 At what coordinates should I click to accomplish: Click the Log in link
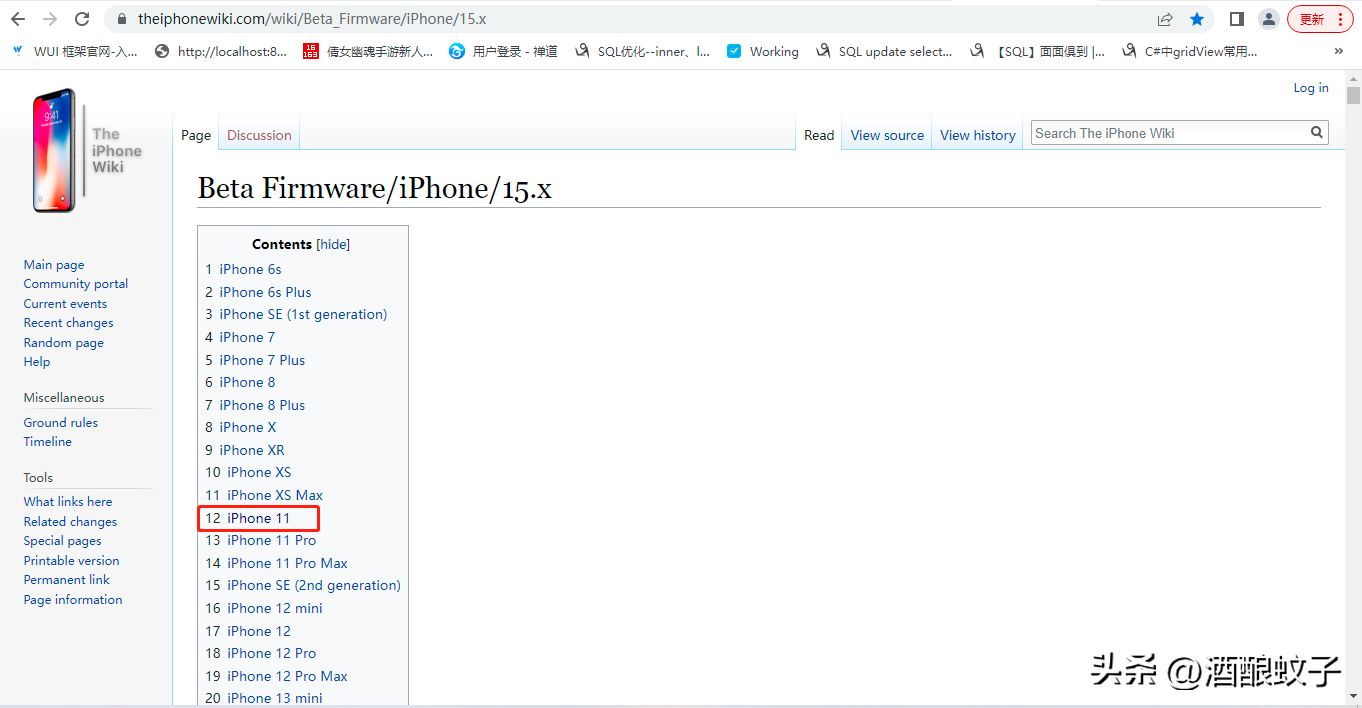point(1311,88)
